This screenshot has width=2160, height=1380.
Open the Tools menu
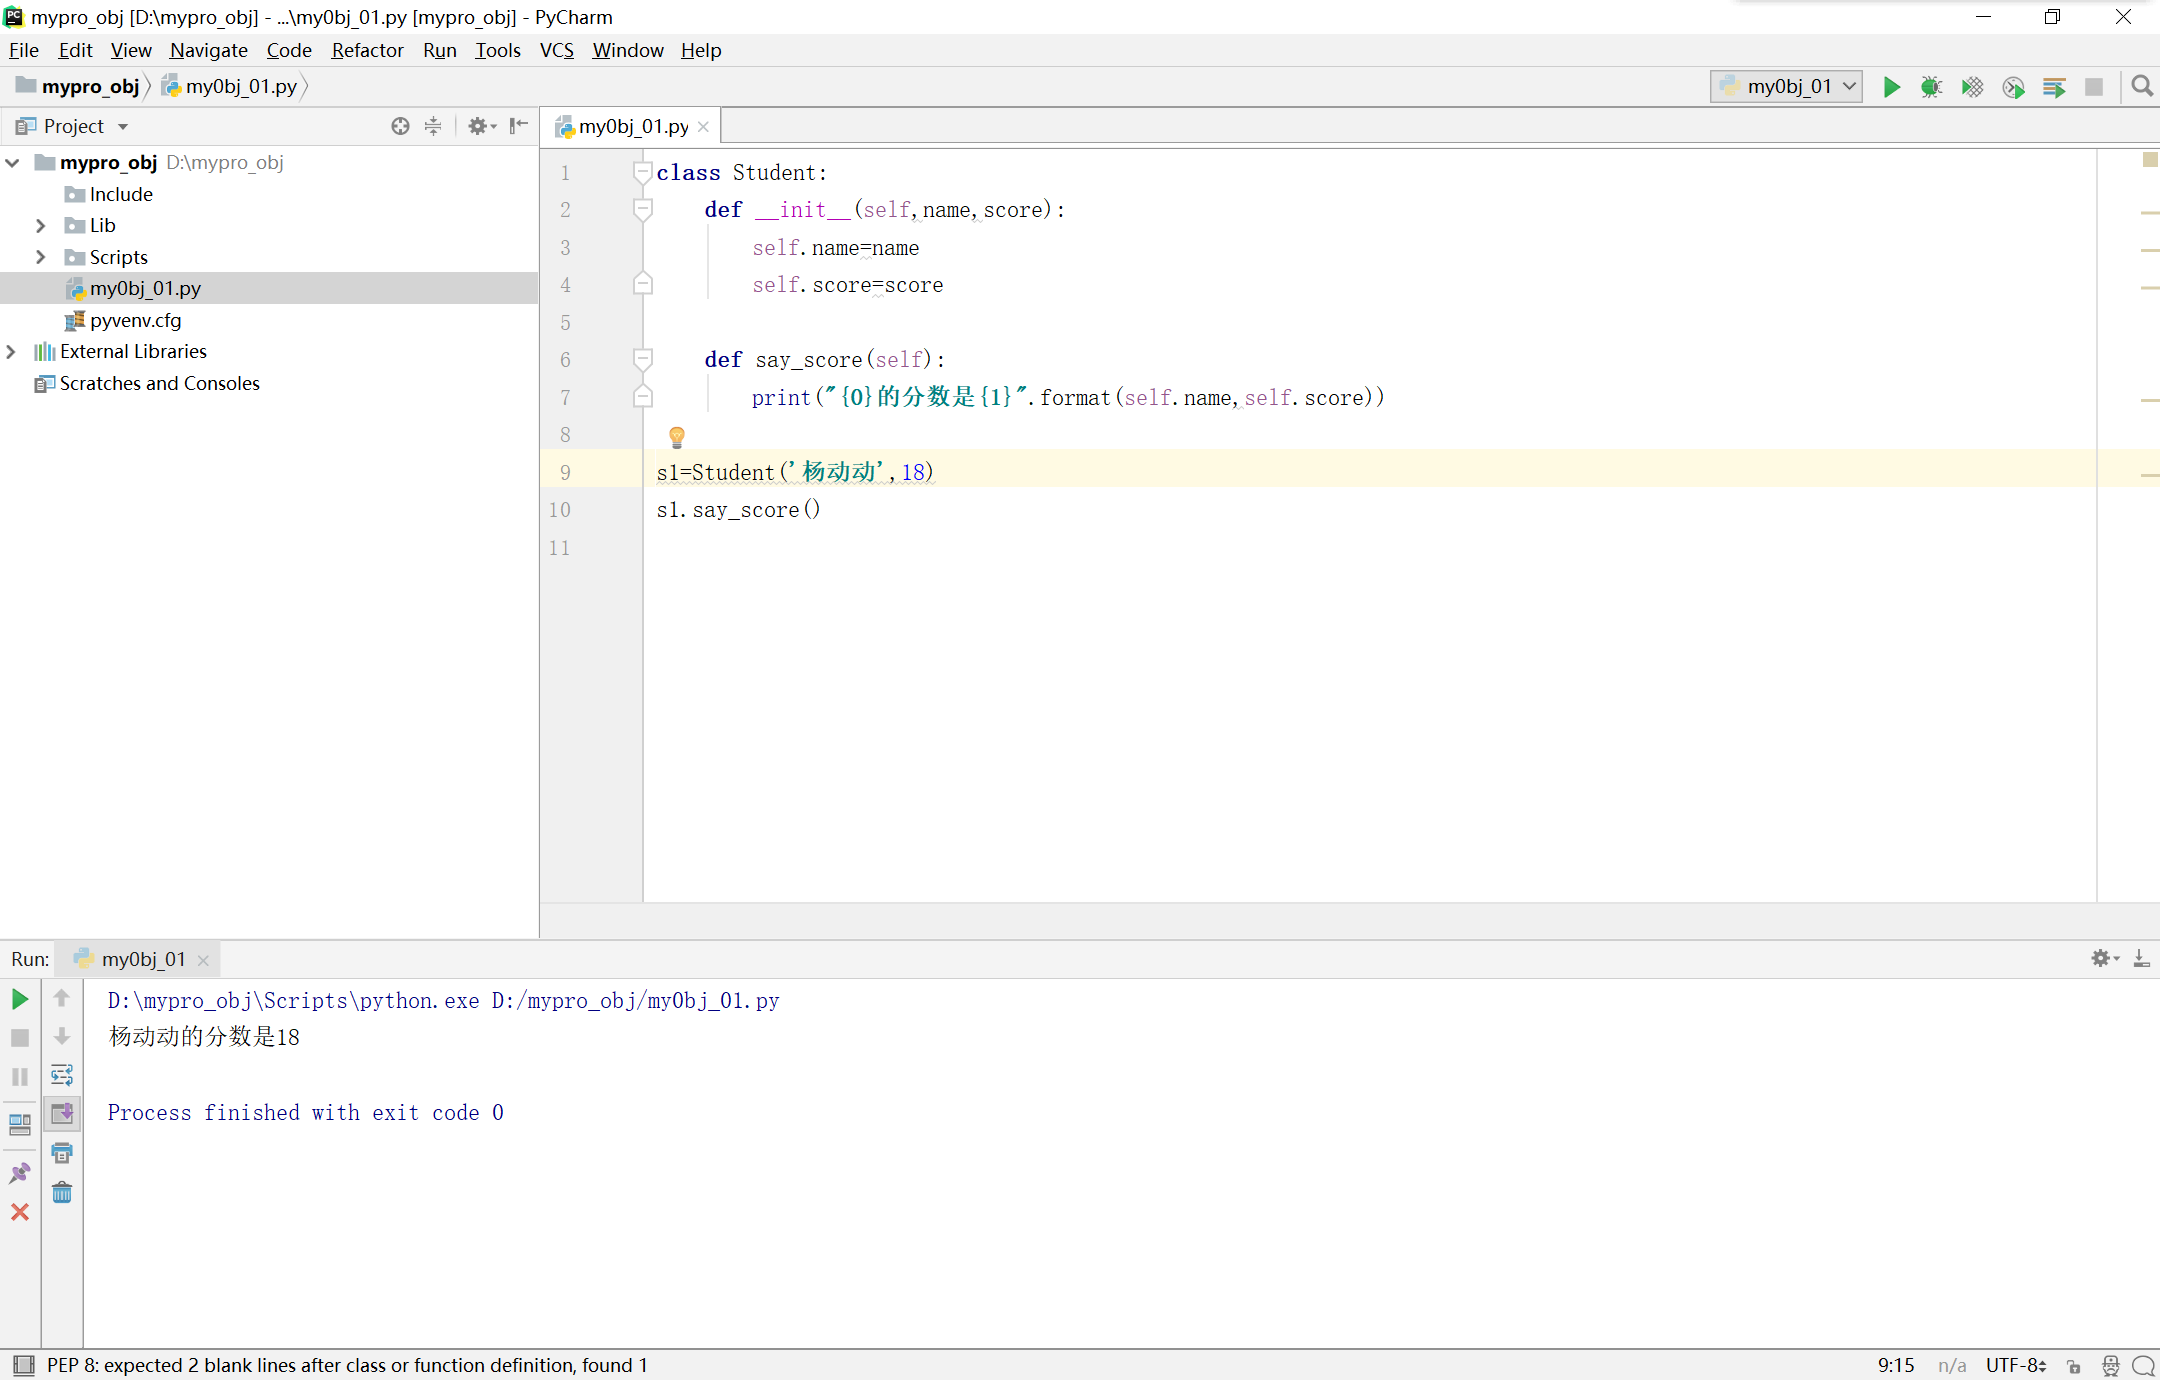[497, 50]
